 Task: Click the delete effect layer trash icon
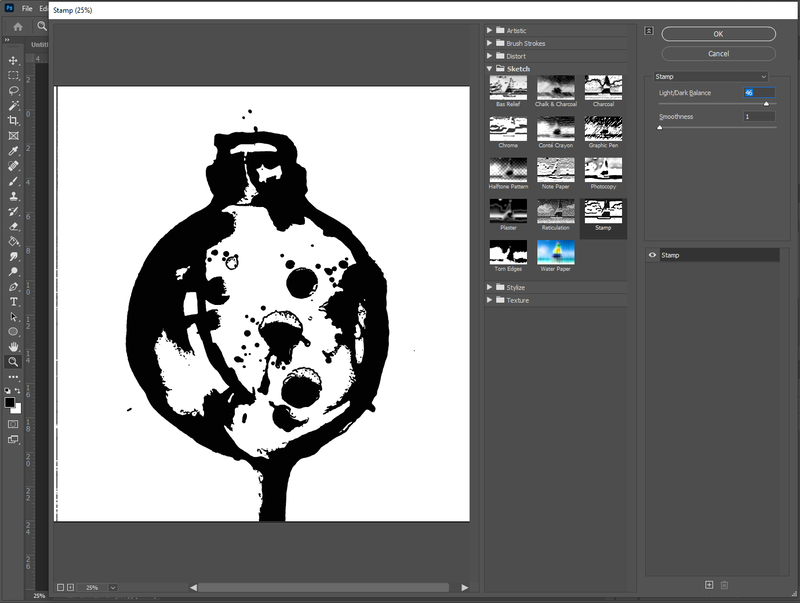coord(725,584)
